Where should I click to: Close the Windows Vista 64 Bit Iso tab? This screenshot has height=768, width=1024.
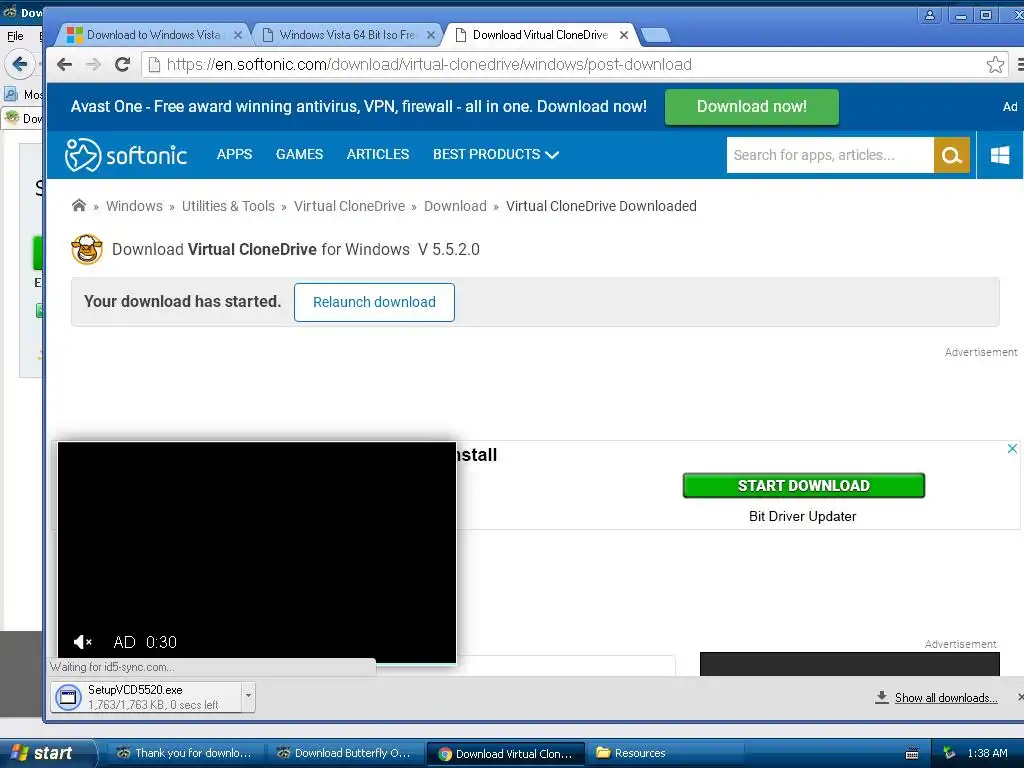coord(430,35)
